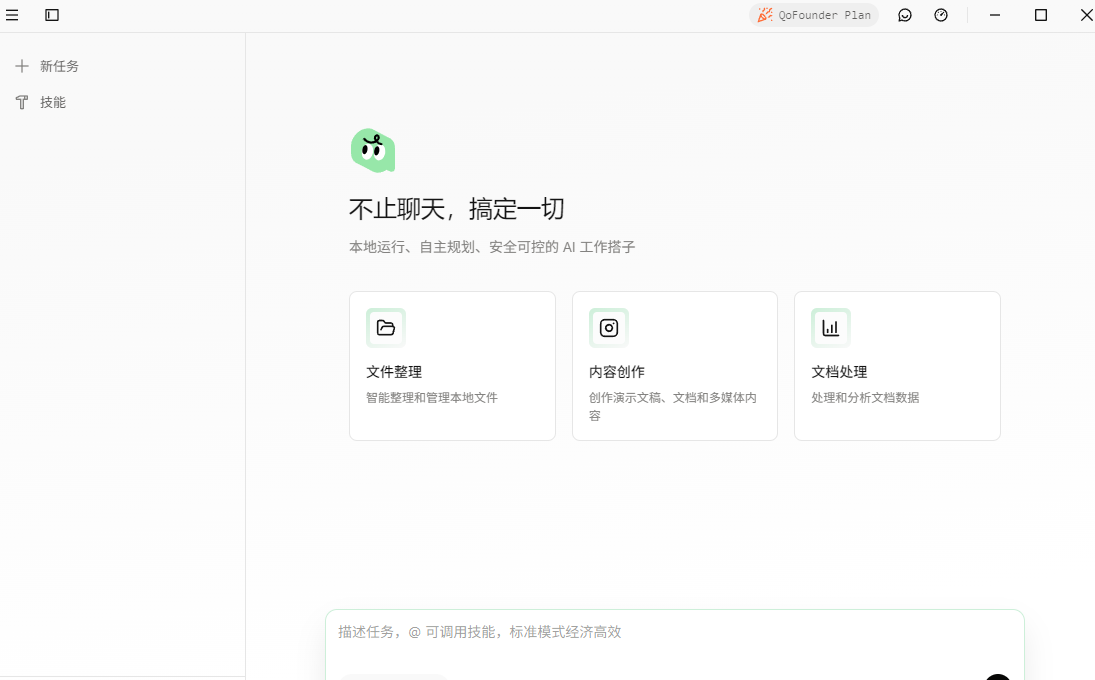1095x680 pixels.
Task: Maximize the application window
Action: (1041, 15)
